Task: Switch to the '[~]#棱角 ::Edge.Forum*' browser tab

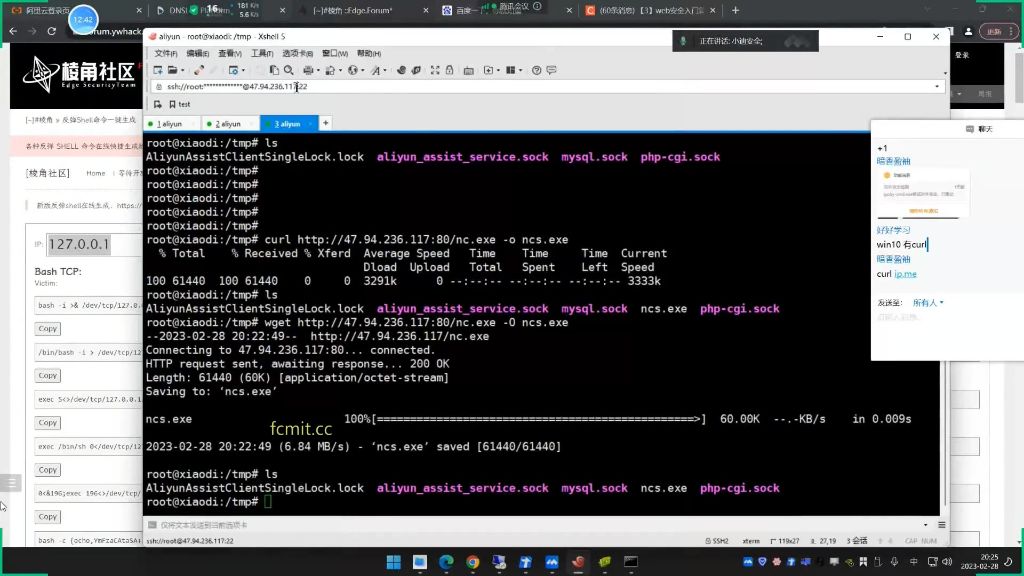Action: 362,10
